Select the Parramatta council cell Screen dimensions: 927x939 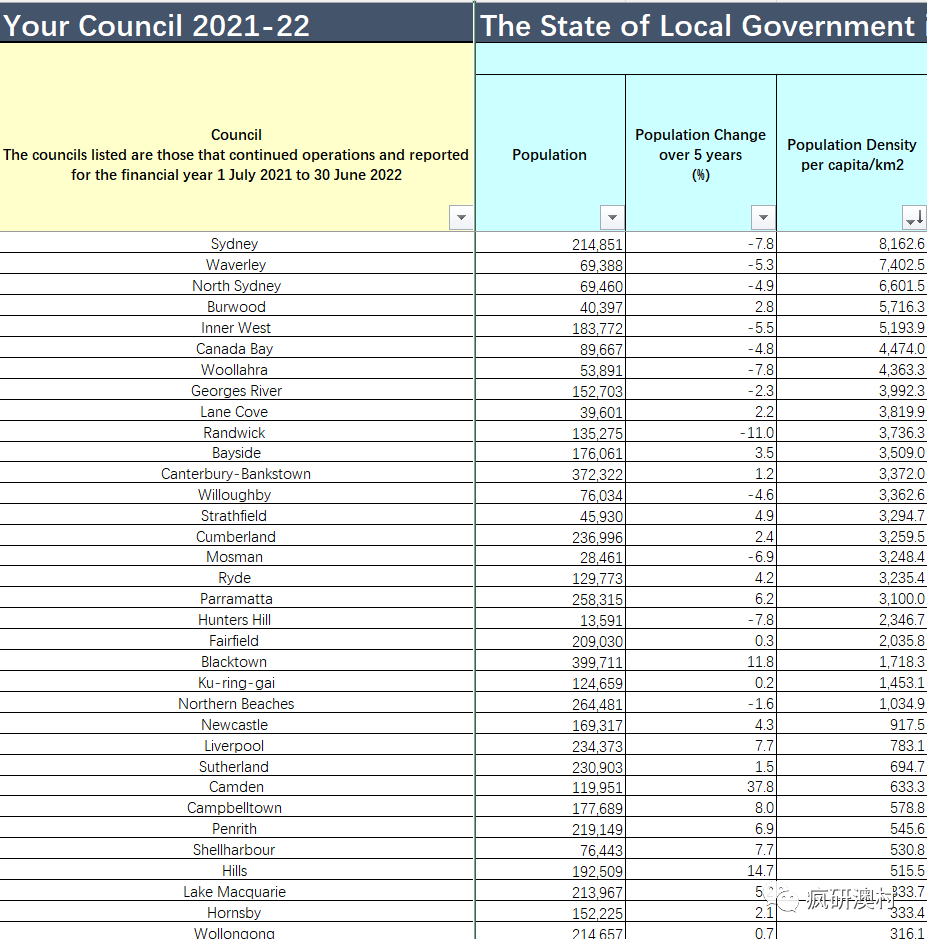tap(236, 598)
